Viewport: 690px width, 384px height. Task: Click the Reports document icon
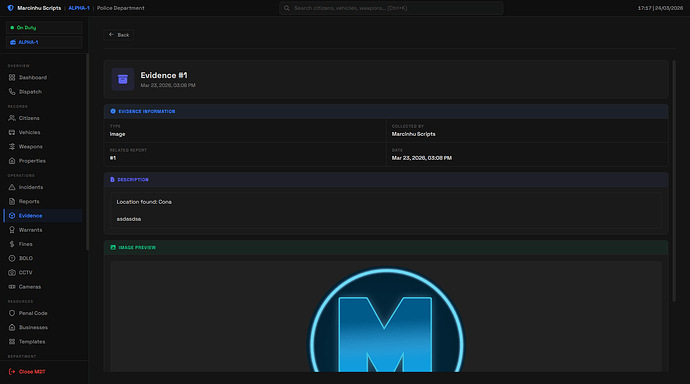12,201
